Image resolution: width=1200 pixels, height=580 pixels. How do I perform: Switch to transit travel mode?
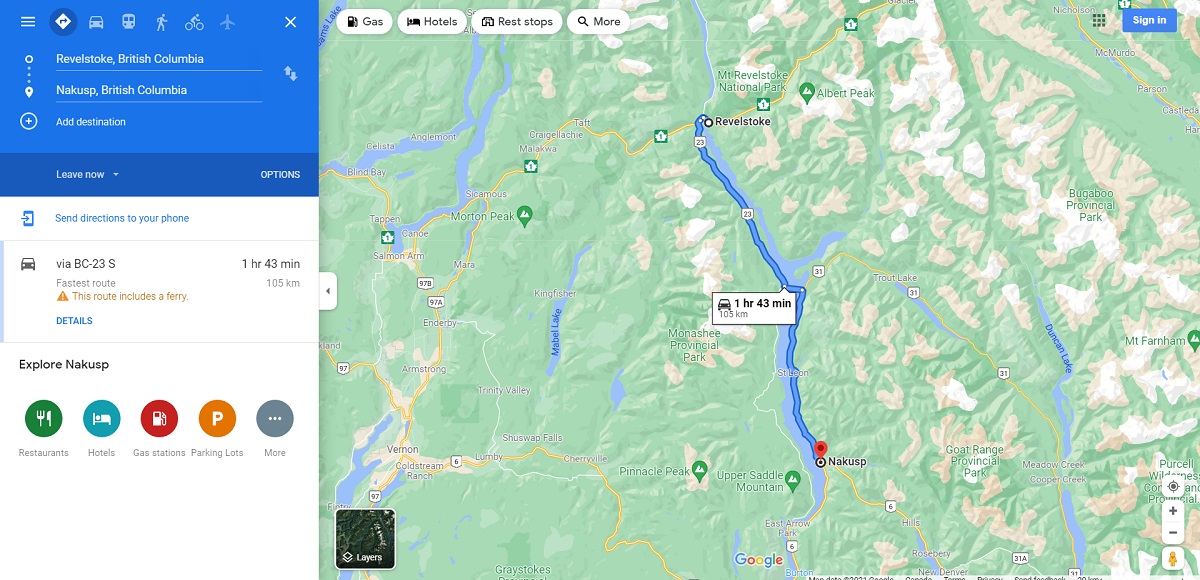click(x=129, y=22)
